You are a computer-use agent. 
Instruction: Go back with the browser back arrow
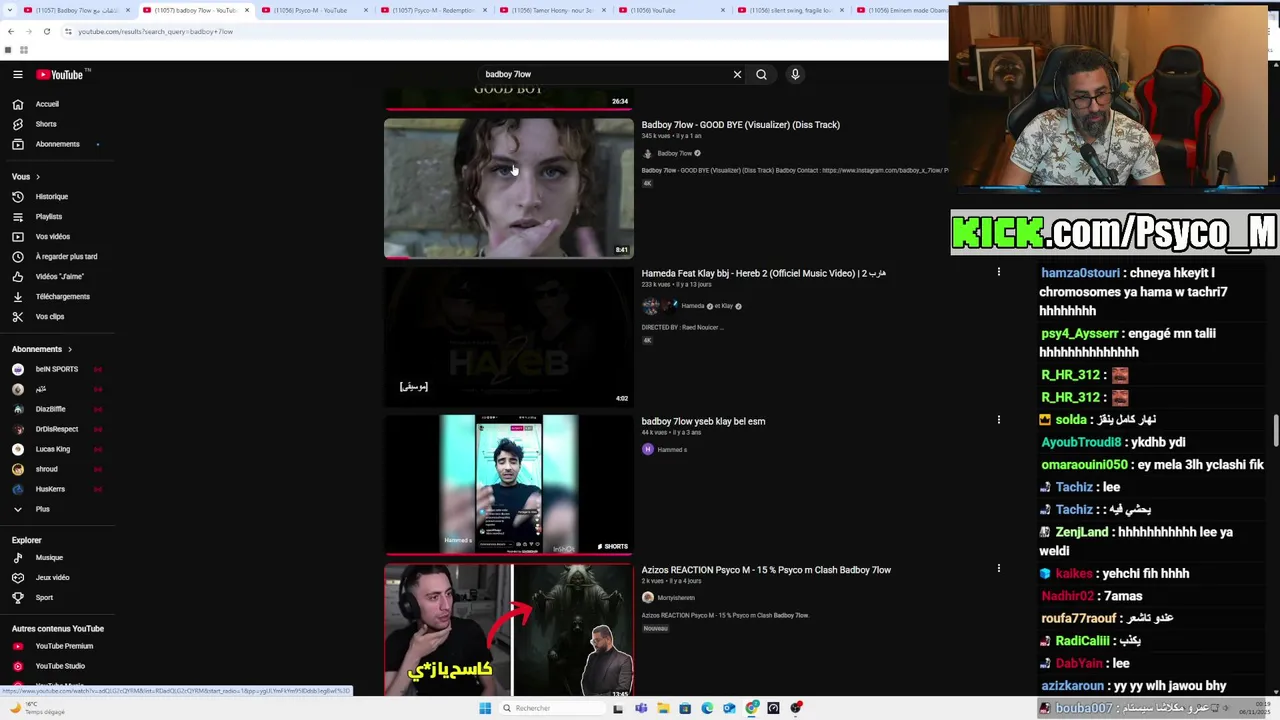pos(11,31)
